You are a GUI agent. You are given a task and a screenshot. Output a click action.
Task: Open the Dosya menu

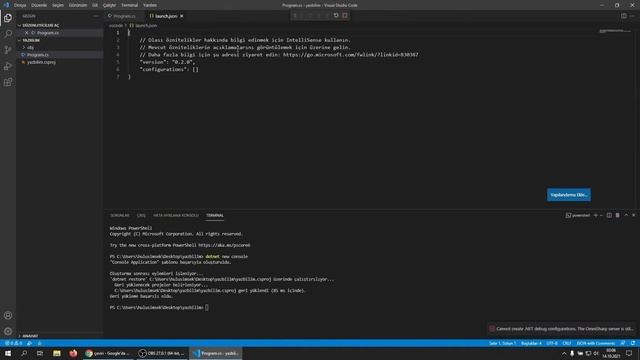tap(20, 5)
